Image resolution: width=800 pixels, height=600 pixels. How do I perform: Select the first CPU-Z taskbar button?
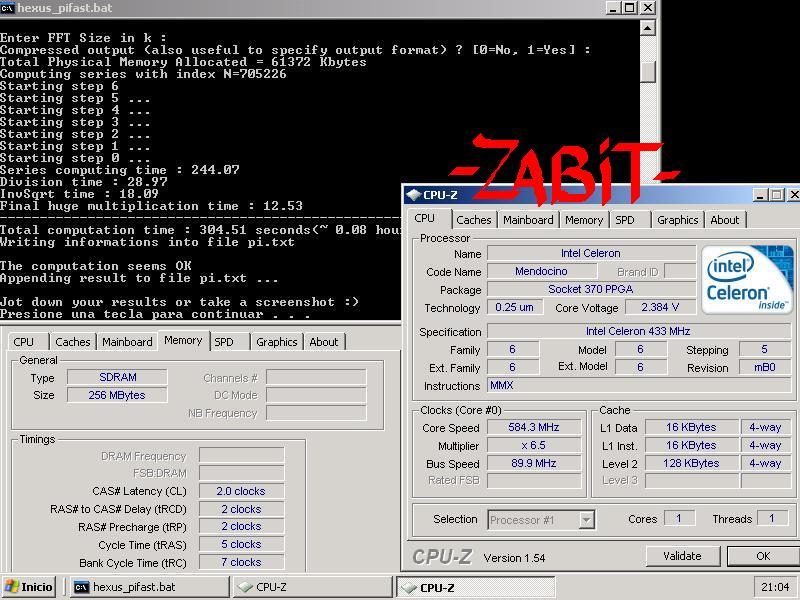pos(311,587)
